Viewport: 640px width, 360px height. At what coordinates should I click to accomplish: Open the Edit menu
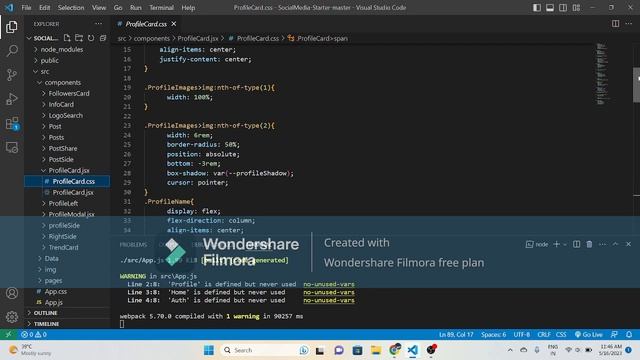(44, 7)
